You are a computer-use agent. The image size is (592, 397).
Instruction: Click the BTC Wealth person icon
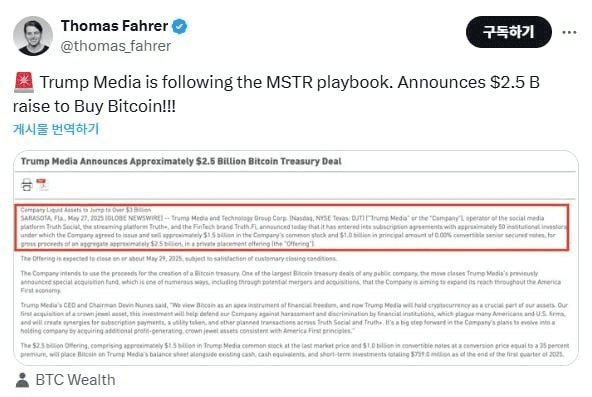click(x=22, y=380)
